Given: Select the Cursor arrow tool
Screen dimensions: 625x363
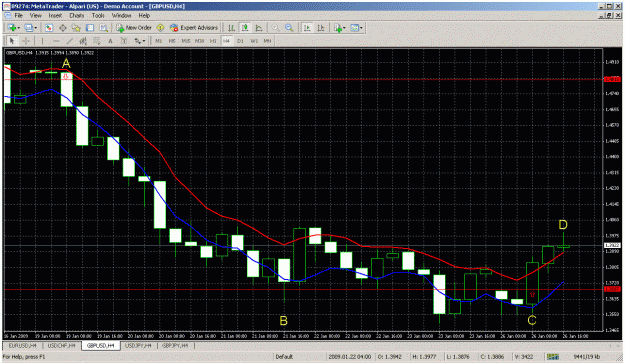Looking at the screenshot, I should [12, 41].
